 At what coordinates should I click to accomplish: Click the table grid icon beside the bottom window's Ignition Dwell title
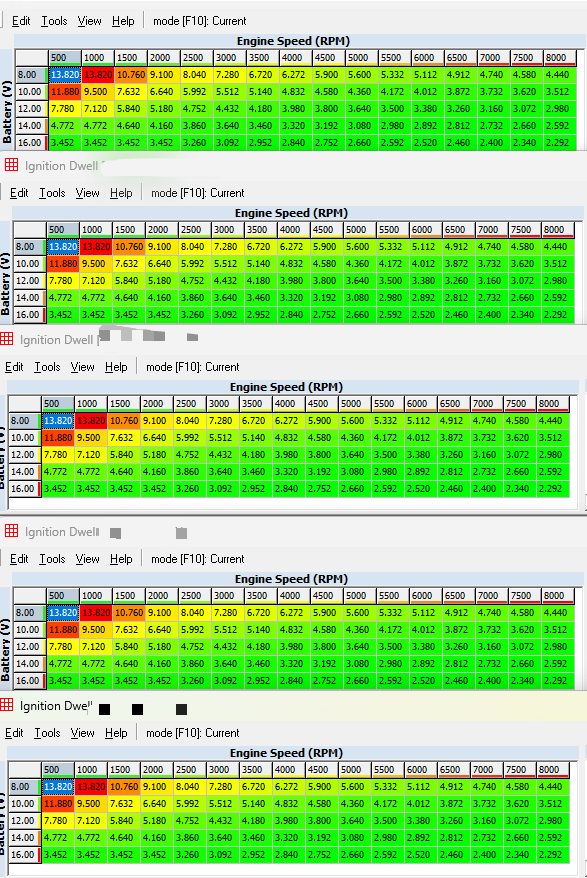7,705
